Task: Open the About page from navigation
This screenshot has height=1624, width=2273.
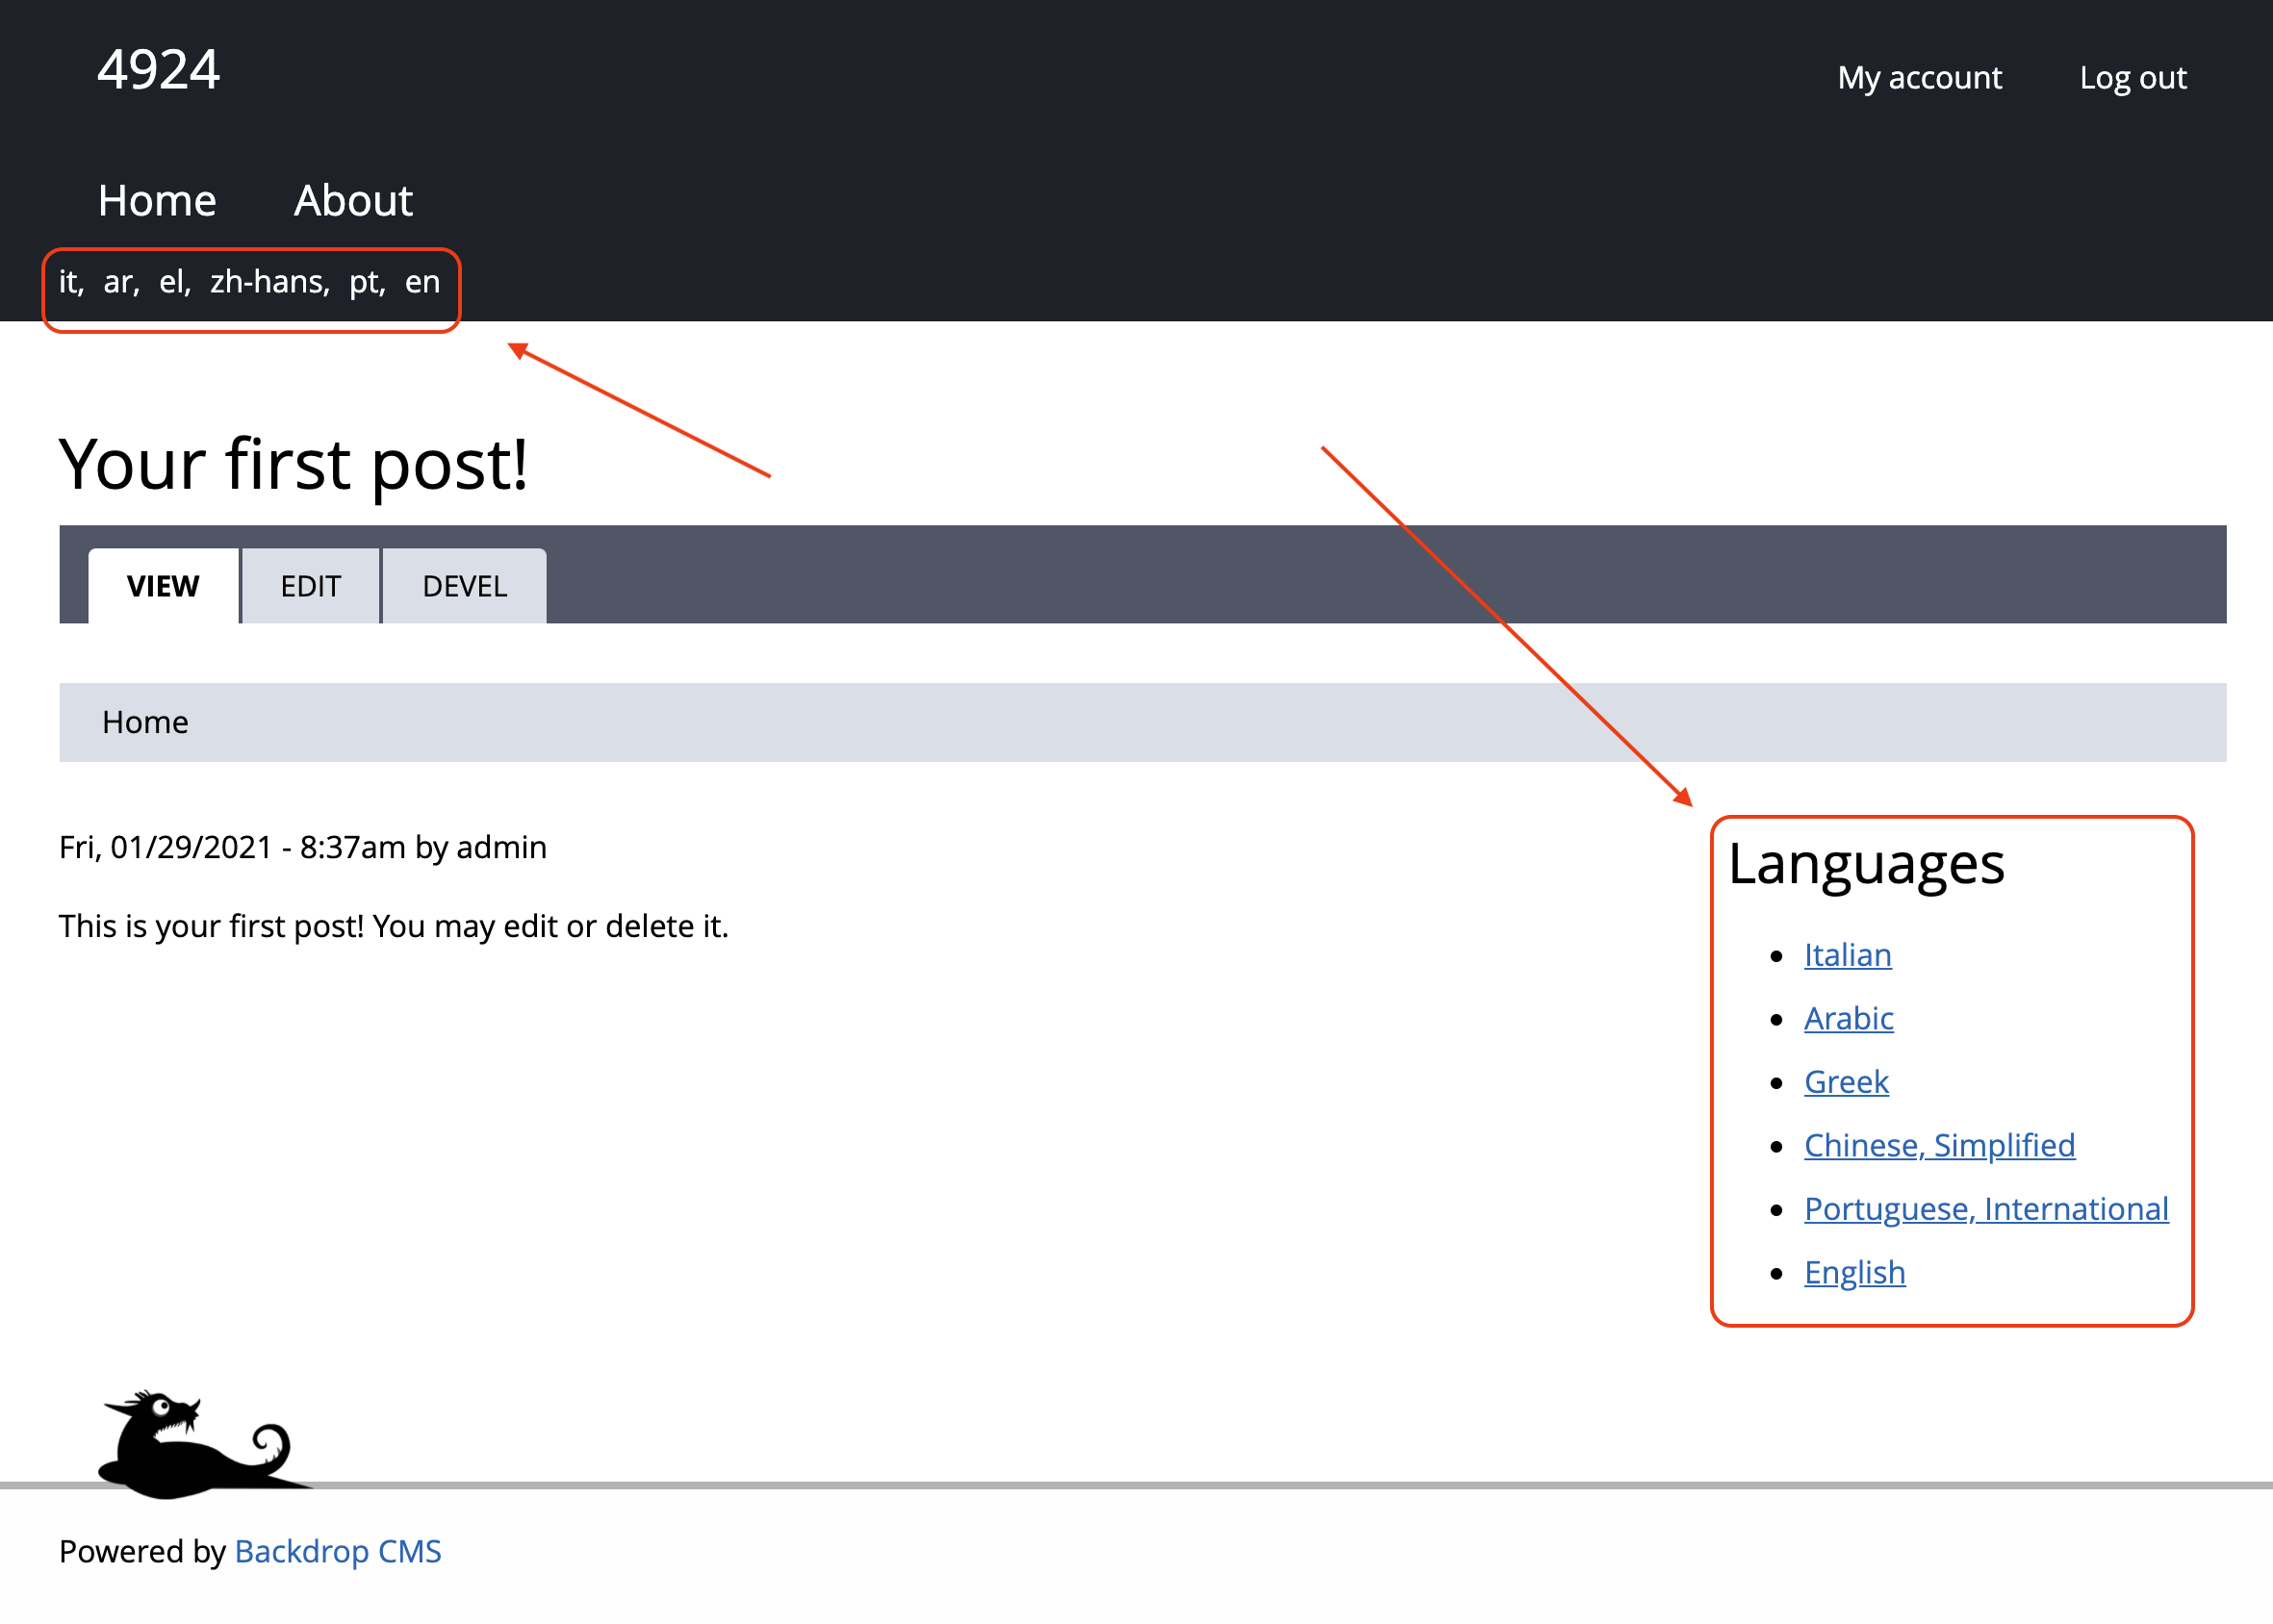Action: pyautogui.click(x=352, y=200)
